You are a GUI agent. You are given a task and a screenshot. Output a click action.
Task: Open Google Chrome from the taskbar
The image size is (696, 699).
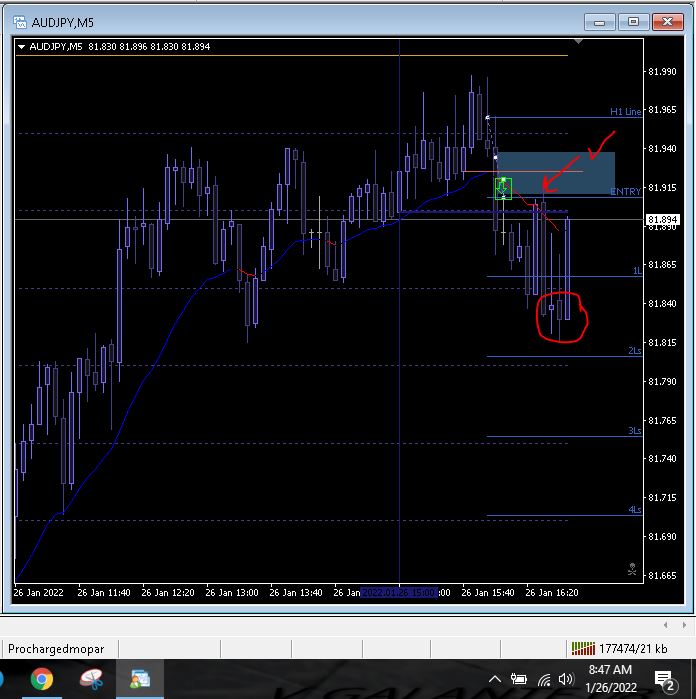click(41, 679)
